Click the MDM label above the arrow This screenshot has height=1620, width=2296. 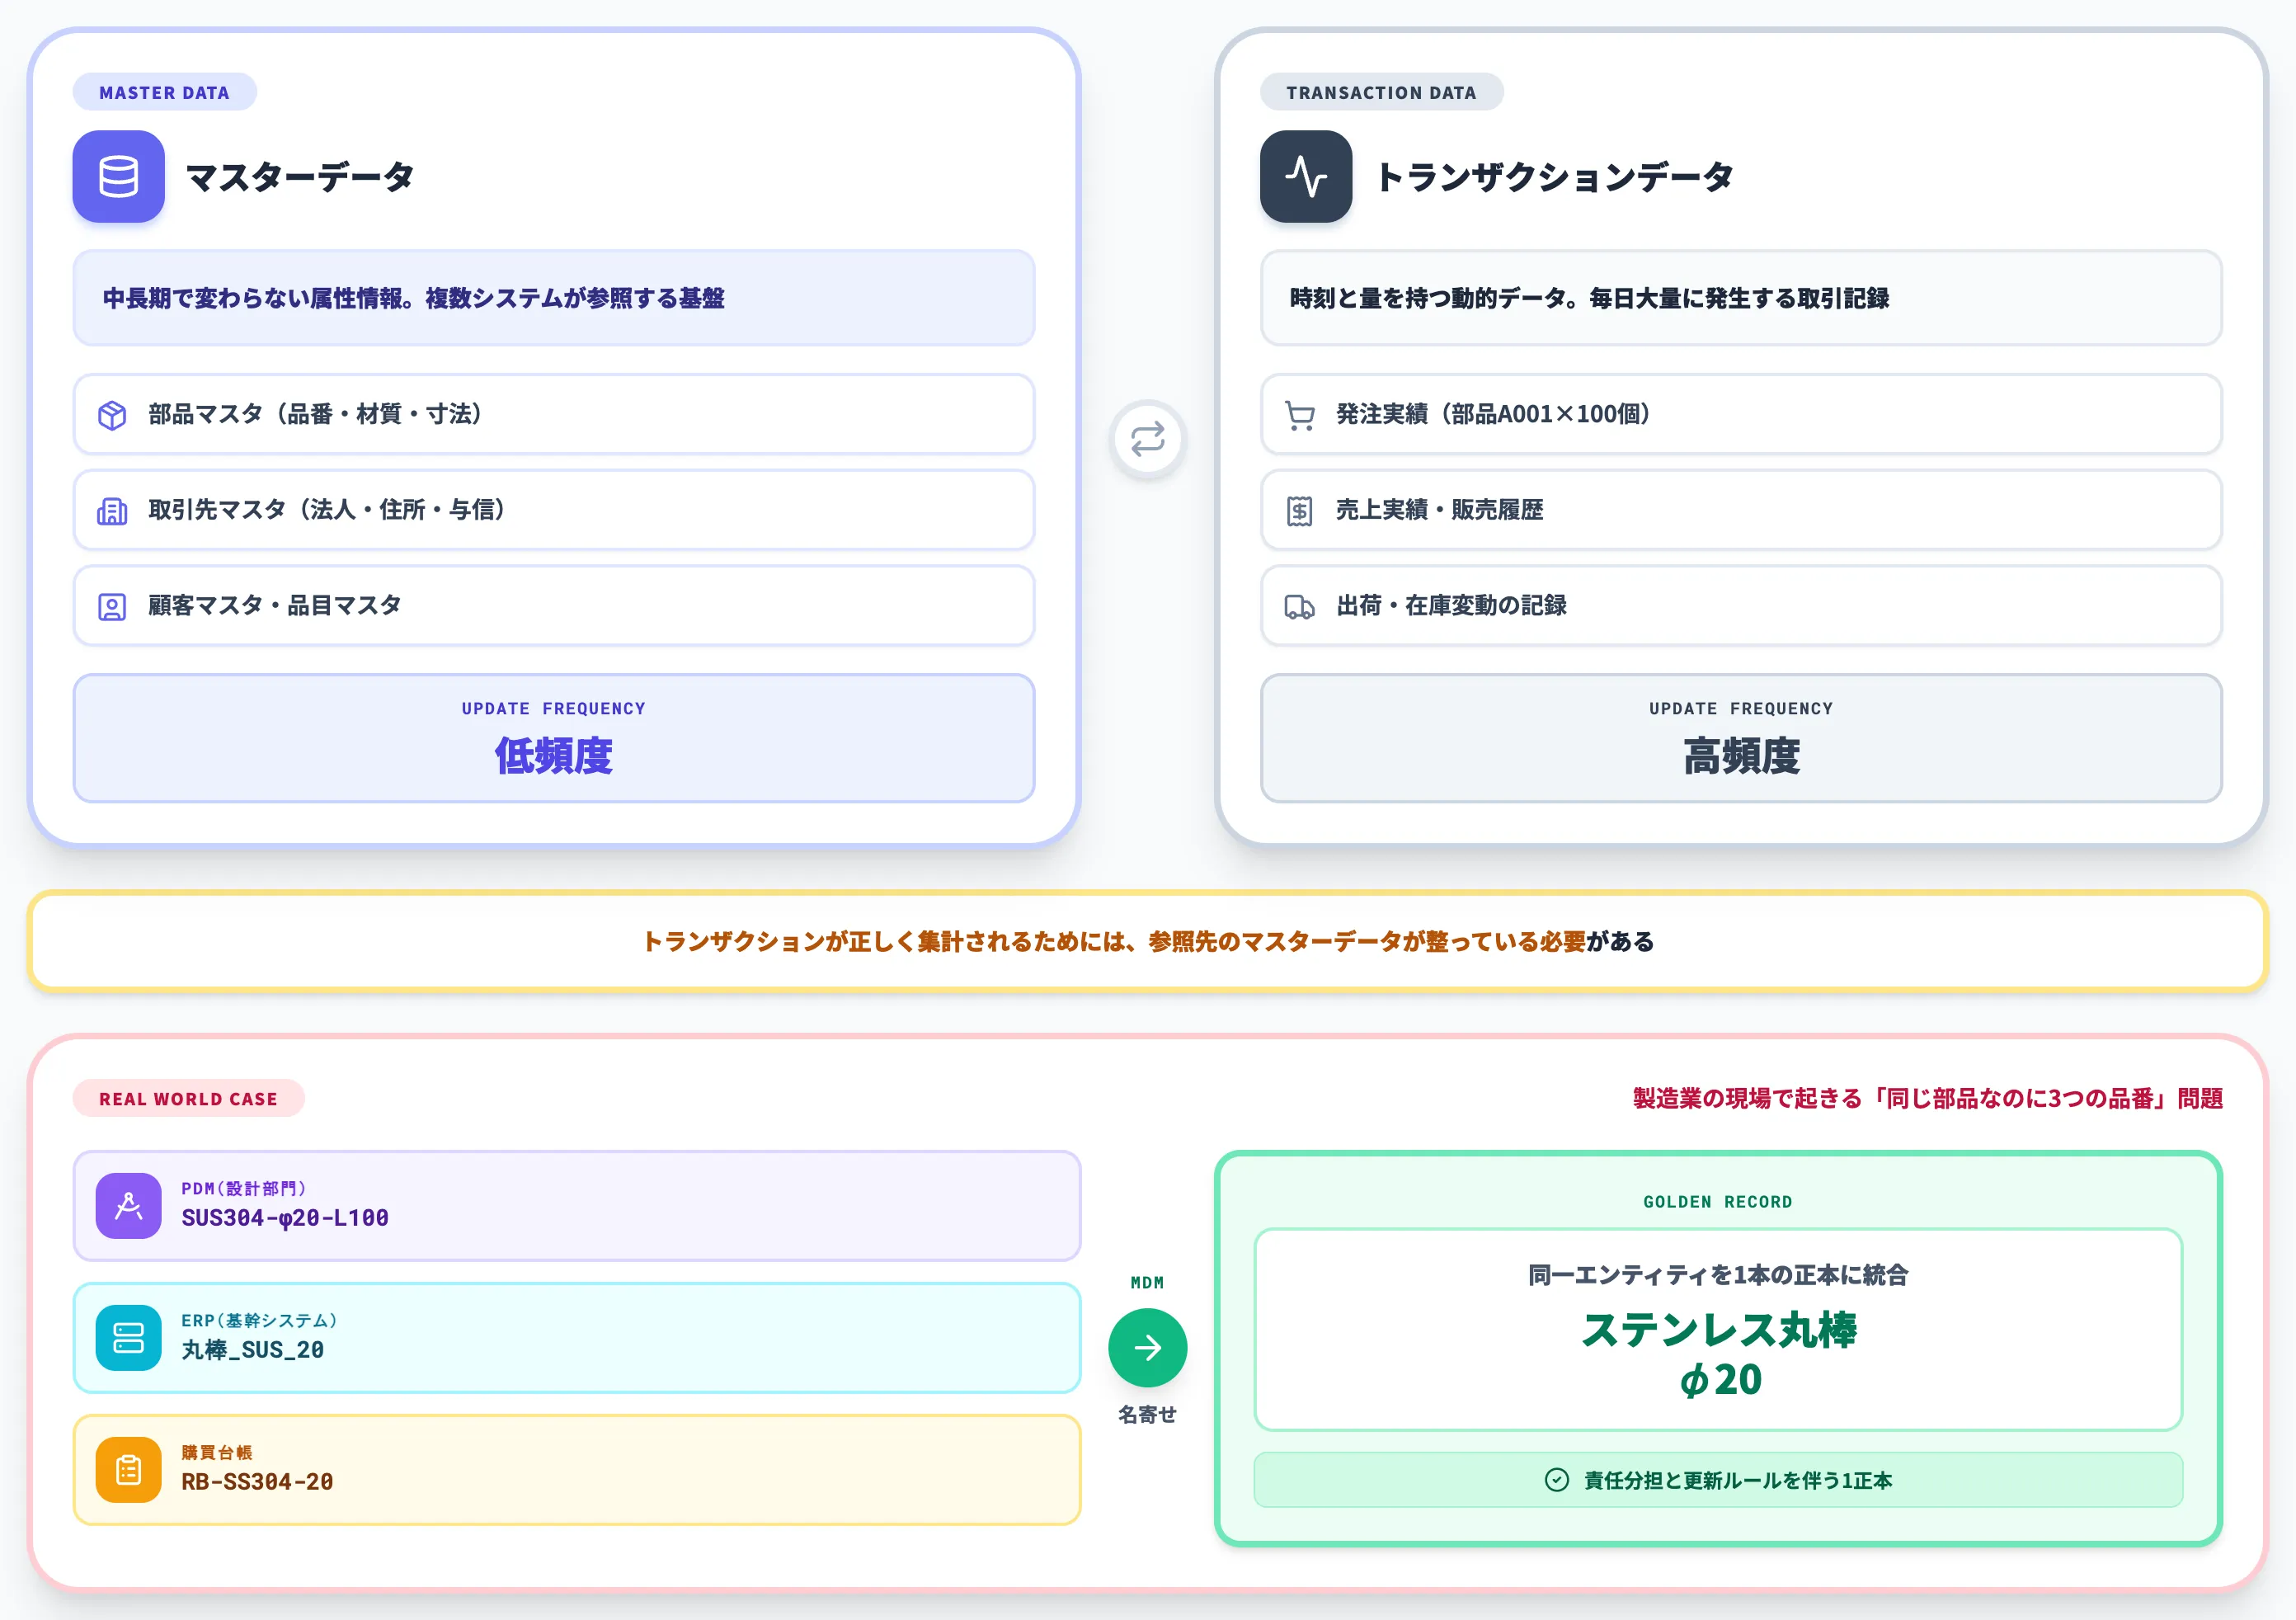click(1148, 1282)
